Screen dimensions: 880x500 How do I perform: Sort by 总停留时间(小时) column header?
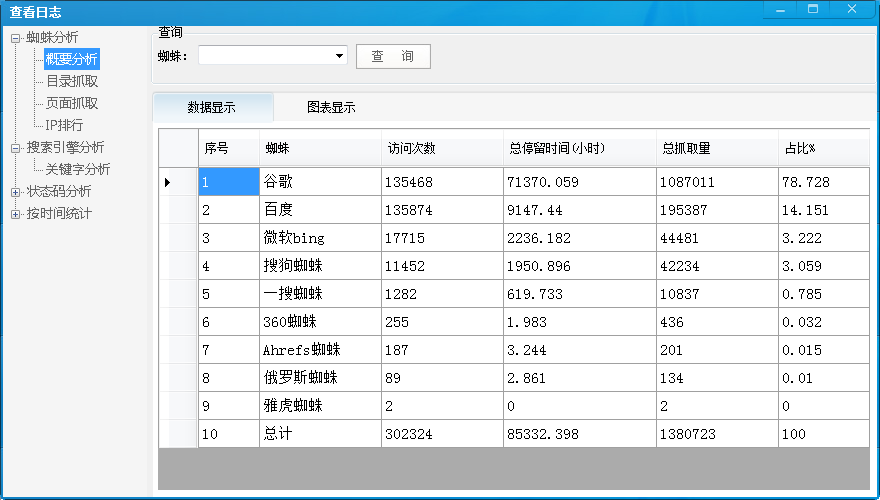(x=580, y=148)
